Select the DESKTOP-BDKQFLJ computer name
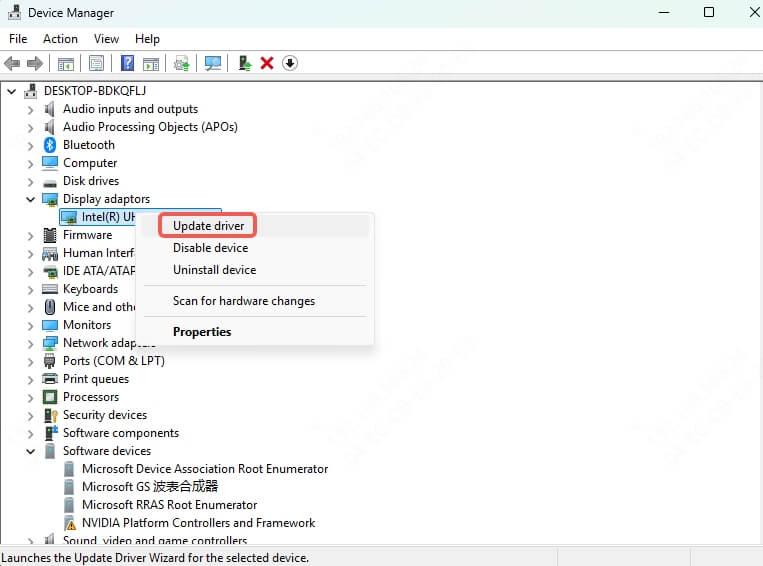Image resolution: width=763 pixels, height=566 pixels. [95, 91]
